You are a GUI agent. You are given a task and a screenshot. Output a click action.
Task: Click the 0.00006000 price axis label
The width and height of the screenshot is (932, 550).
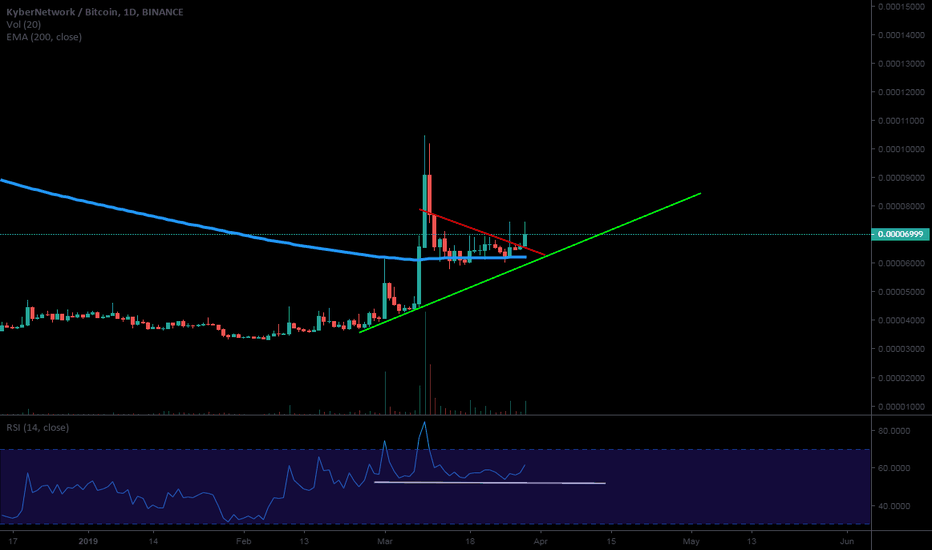(902, 263)
